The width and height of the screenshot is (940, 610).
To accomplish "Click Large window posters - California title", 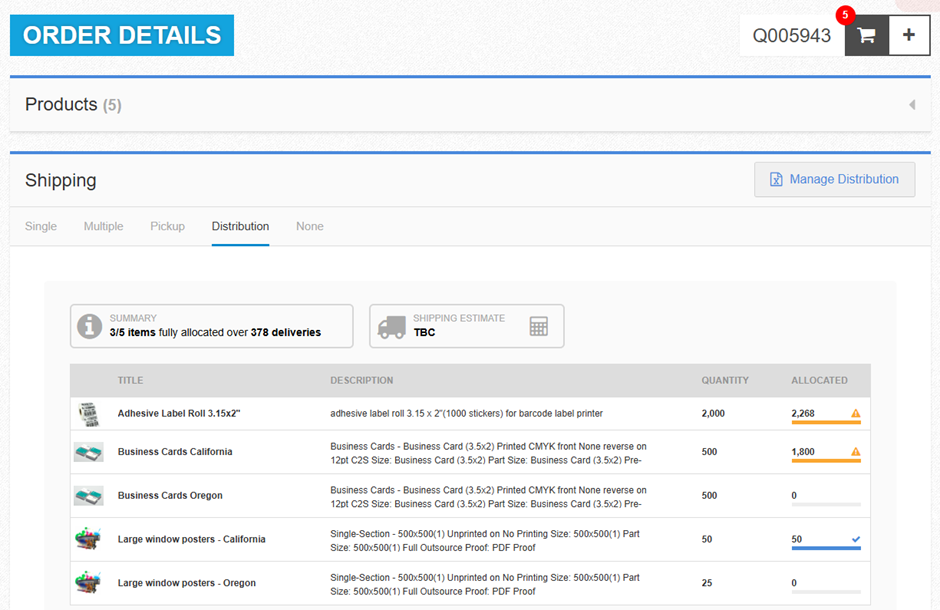I will (191, 539).
